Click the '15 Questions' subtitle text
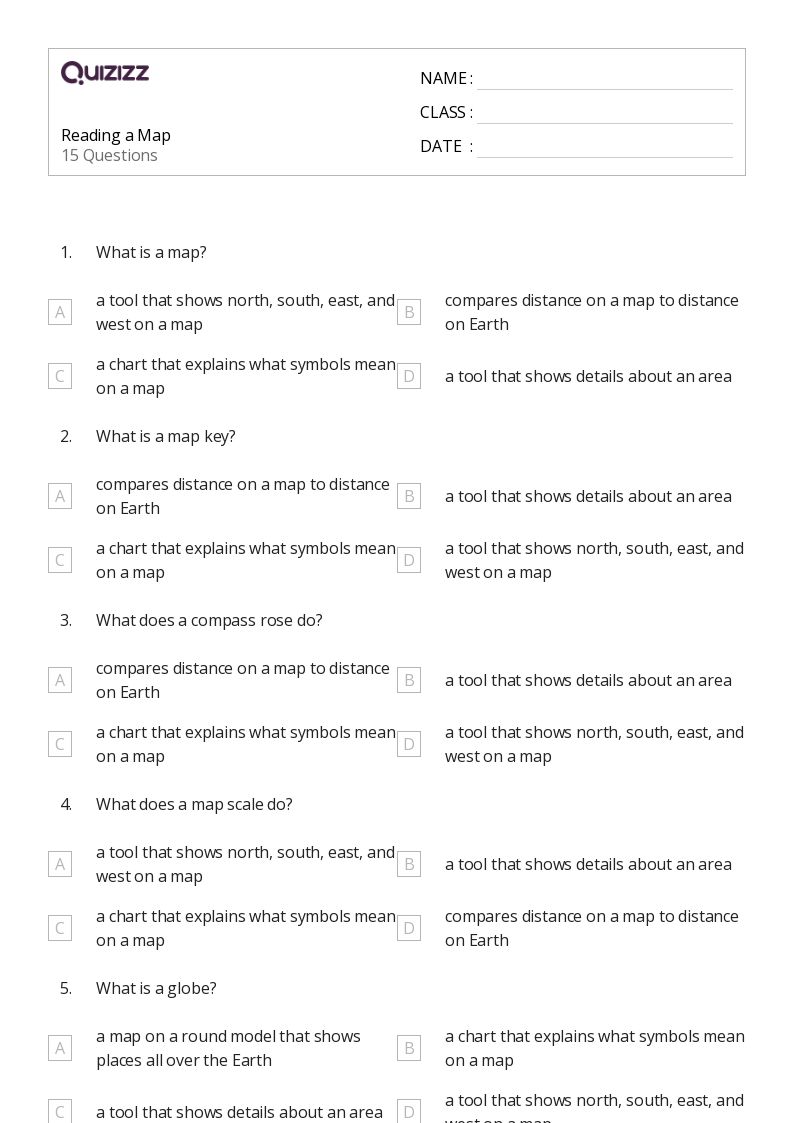Viewport: 794px width, 1123px height. pyautogui.click(x=109, y=155)
